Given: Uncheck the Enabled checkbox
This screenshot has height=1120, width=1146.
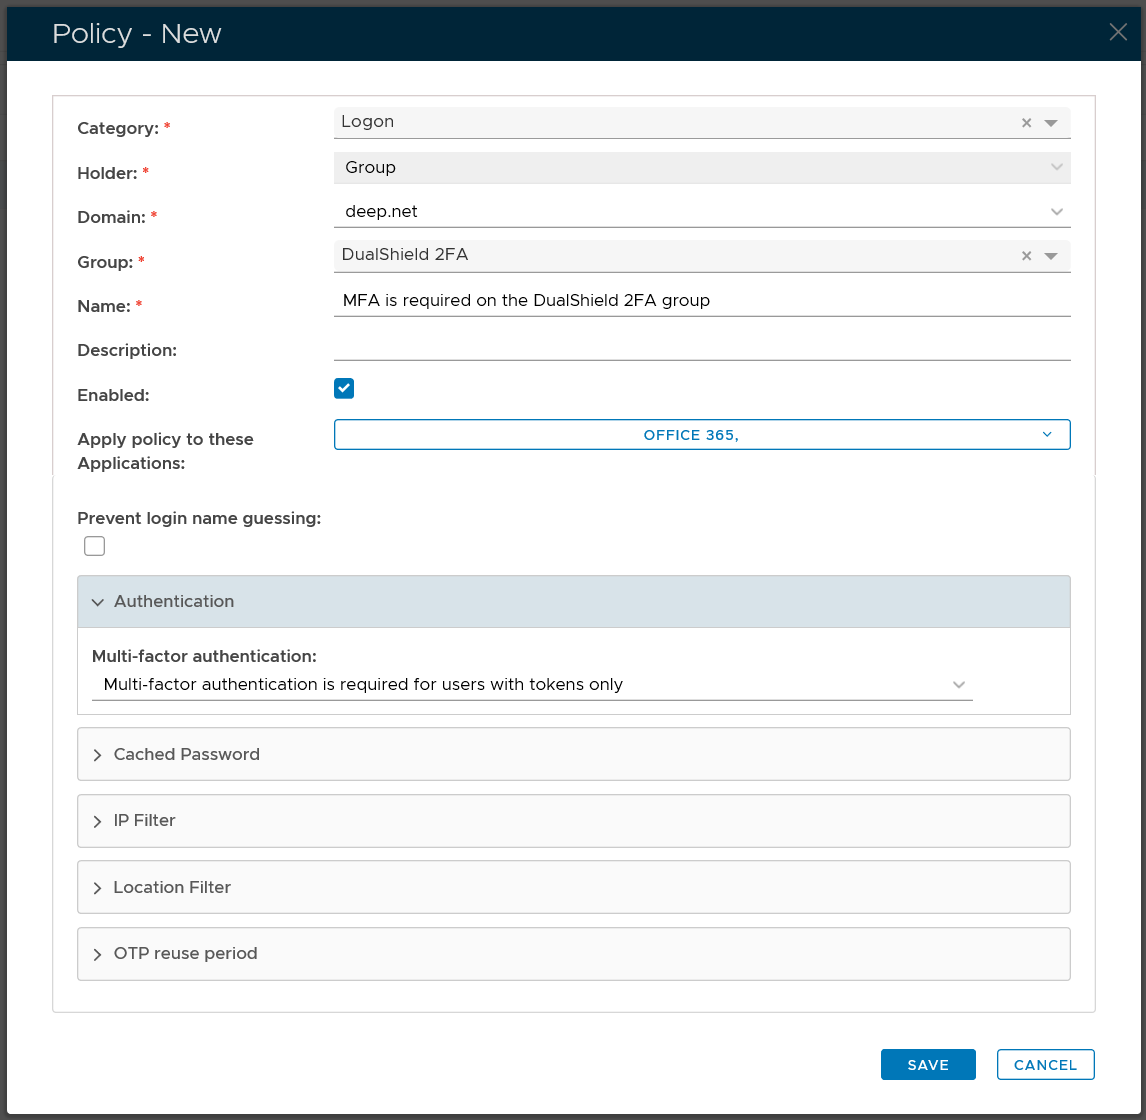Looking at the screenshot, I should coord(344,388).
